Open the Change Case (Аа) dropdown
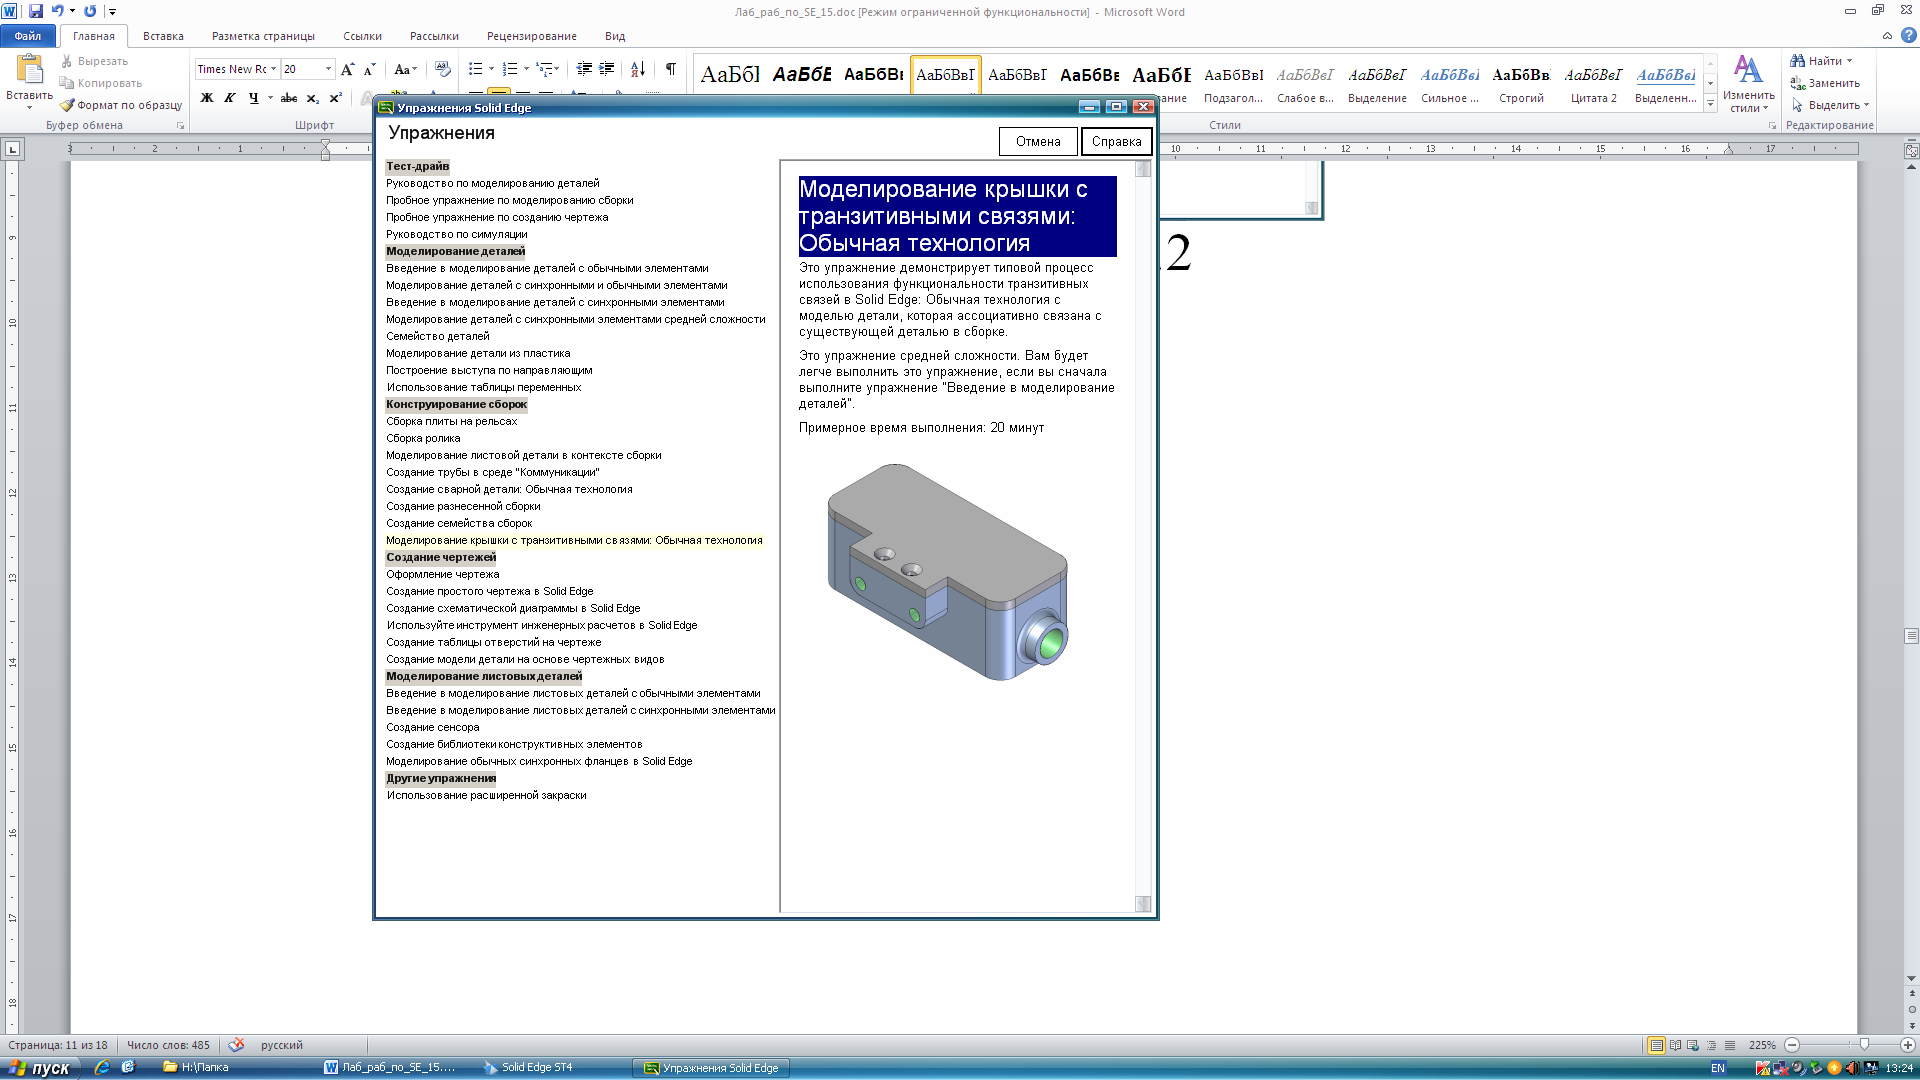Screen dimensions: 1920x1080 pyautogui.click(x=405, y=69)
